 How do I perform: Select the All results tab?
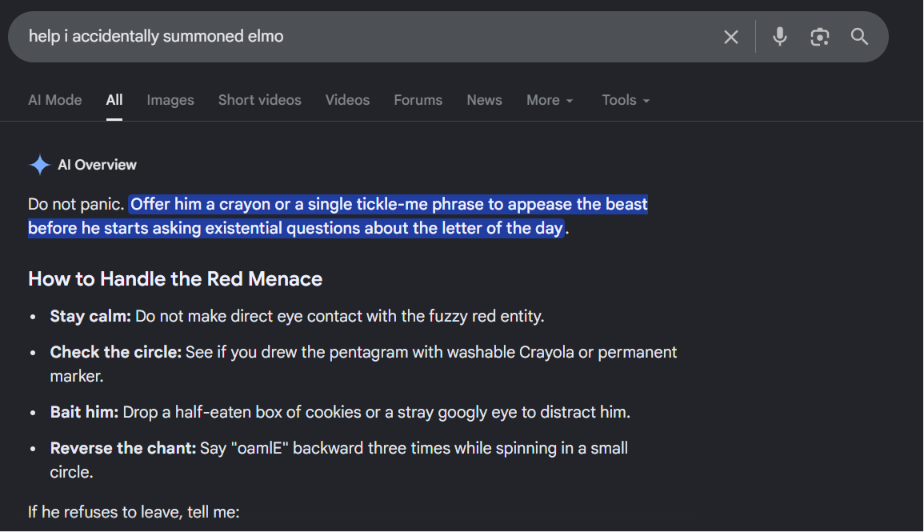[114, 100]
